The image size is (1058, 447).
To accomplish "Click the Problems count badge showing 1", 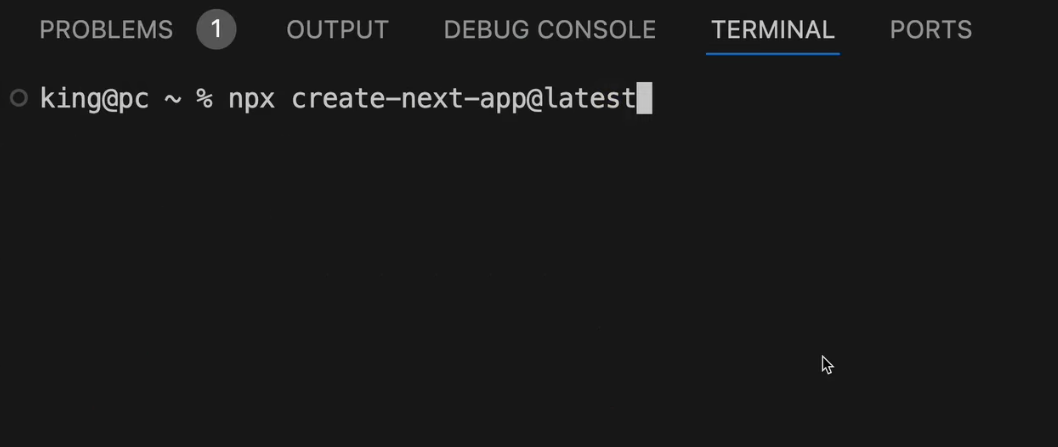I will [216, 30].
